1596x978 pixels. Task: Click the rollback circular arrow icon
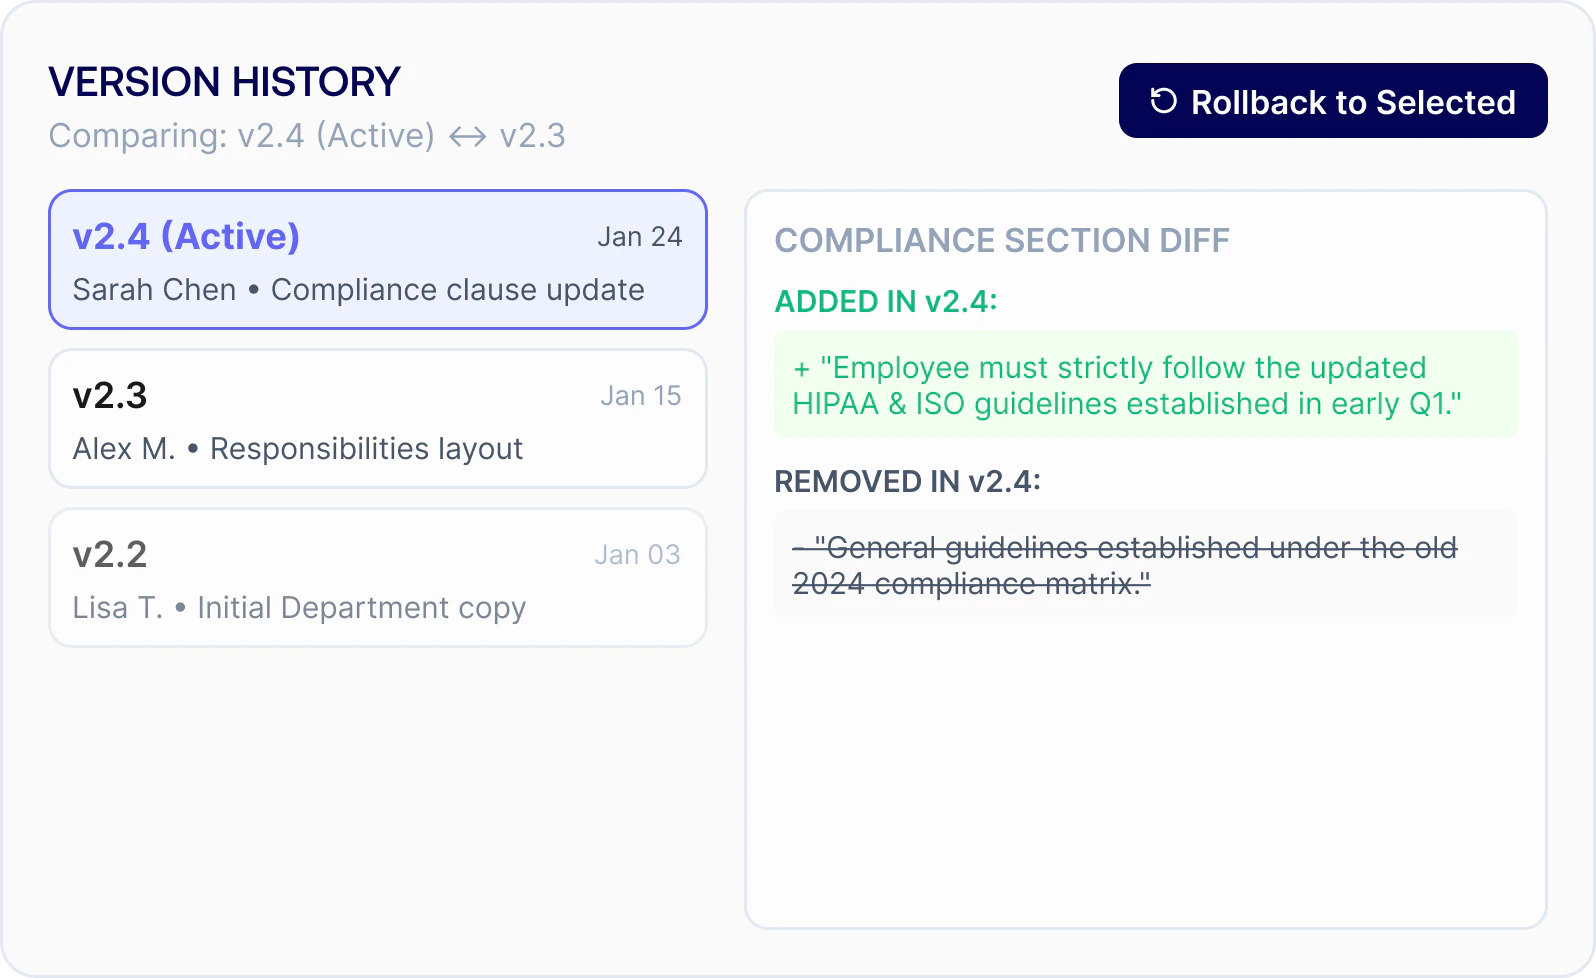click(x=1163, y=101)
